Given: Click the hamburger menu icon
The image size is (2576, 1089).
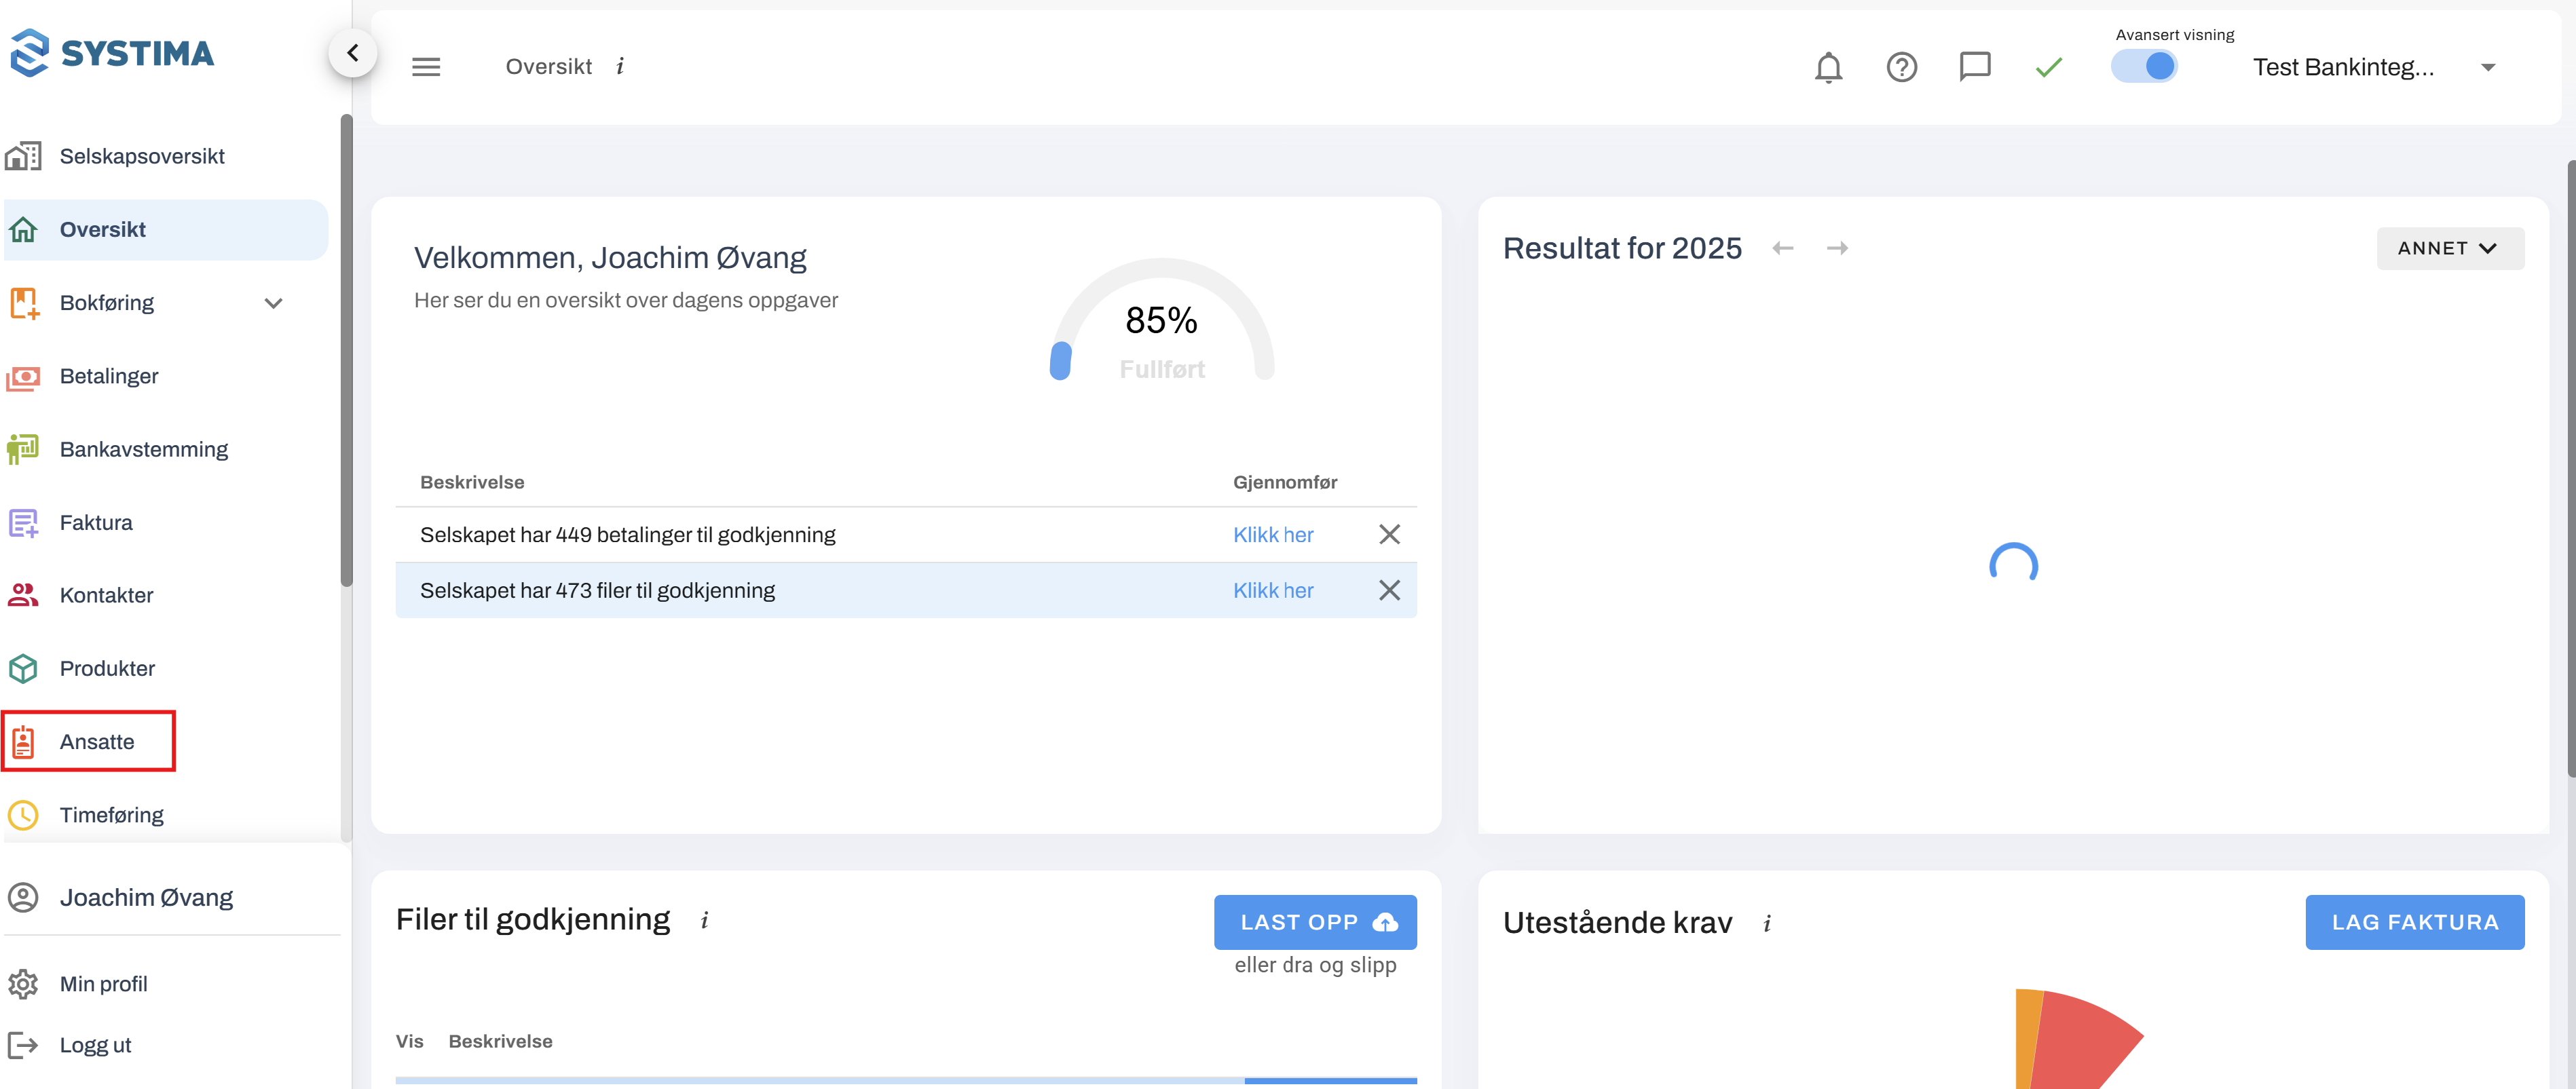Looking at the screenshot, I should point(426,67).
